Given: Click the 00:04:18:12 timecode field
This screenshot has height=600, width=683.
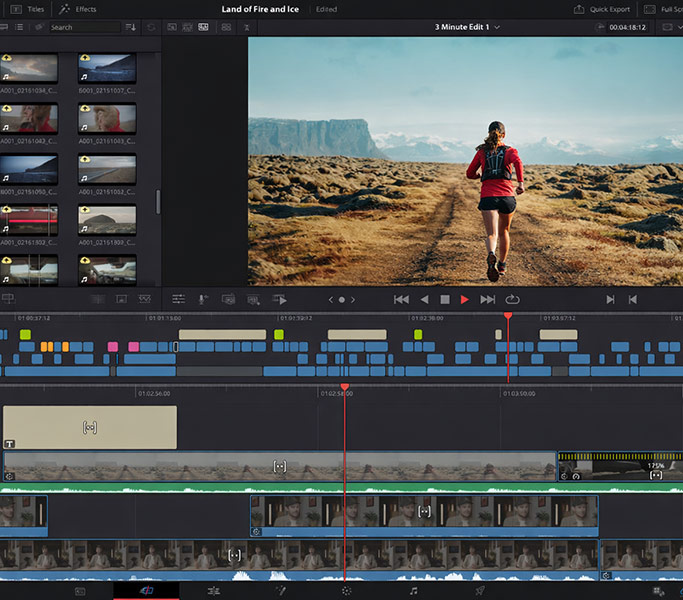Looking at the screenshot, I should tap(627, 27).
